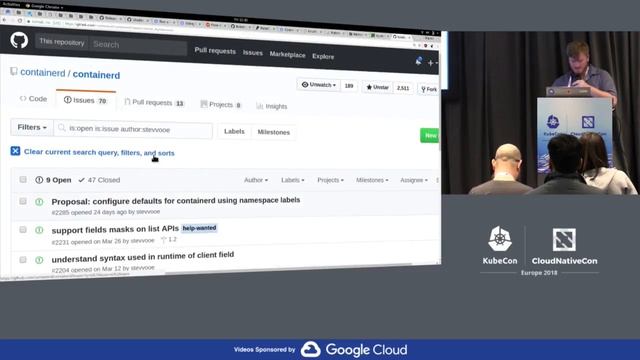640x360 pixels.
Task: Open the Insights tab
Action: pos(272,106)
